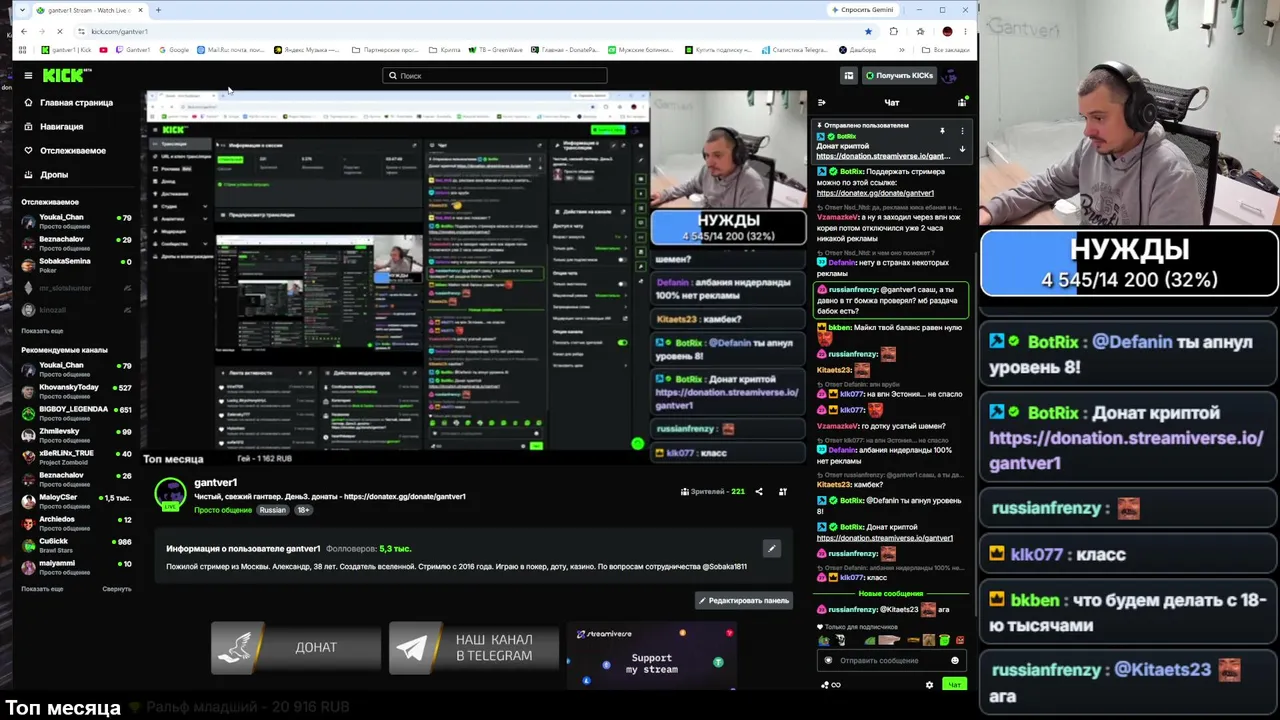Toggle the bookmark star in address bar
Screen dimensions: 1280x720
867,31
